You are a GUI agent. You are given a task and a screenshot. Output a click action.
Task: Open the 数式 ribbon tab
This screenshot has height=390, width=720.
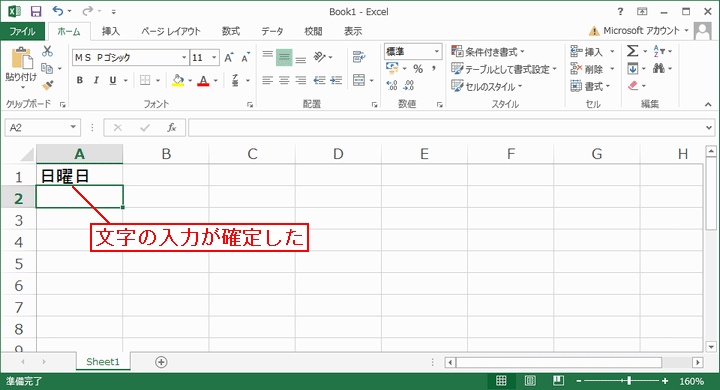point(231,31)
